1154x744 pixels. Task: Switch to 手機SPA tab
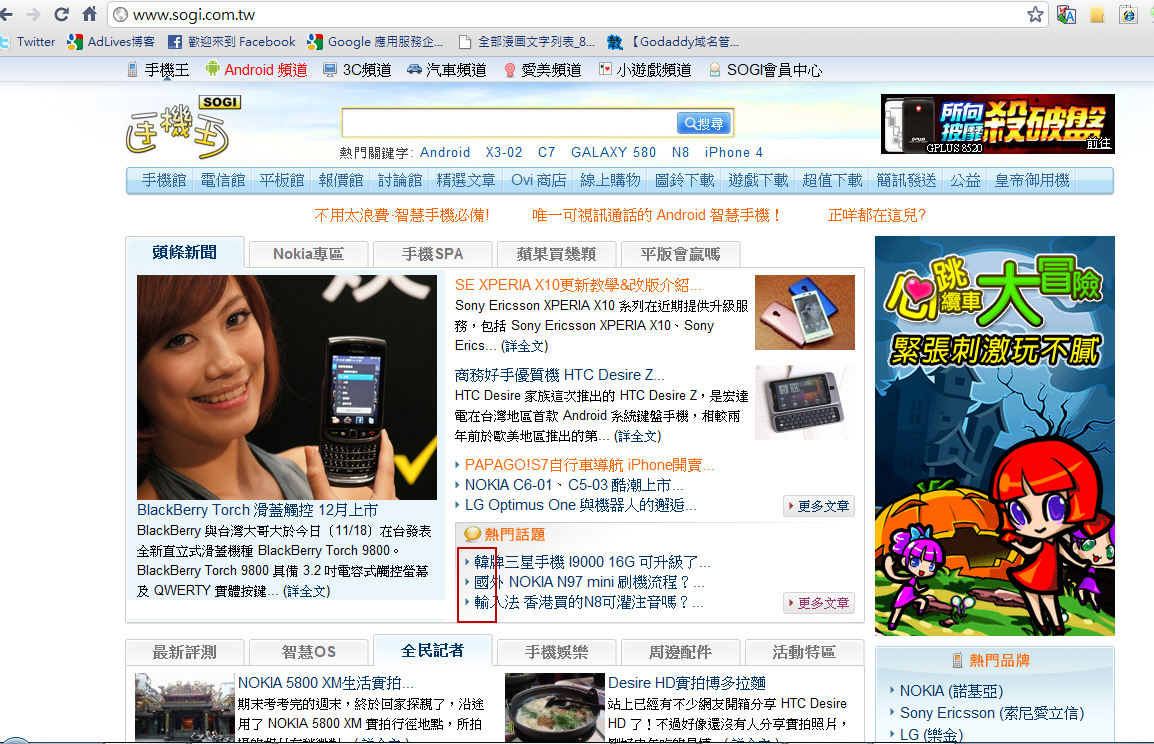point(432,254)
